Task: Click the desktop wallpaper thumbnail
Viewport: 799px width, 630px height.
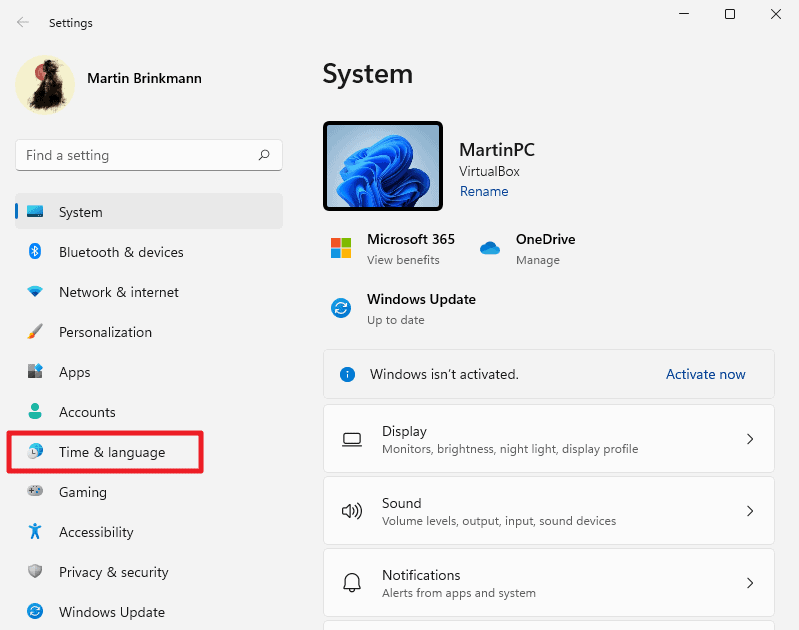Action: 383,166
